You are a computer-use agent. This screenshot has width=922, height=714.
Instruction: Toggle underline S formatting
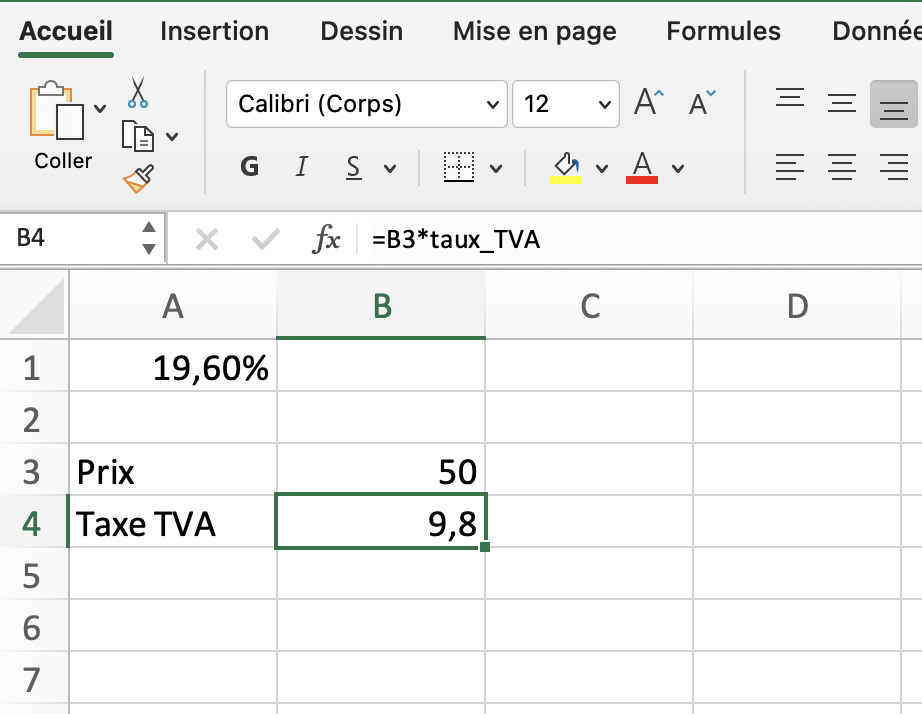tap(353, 167)
